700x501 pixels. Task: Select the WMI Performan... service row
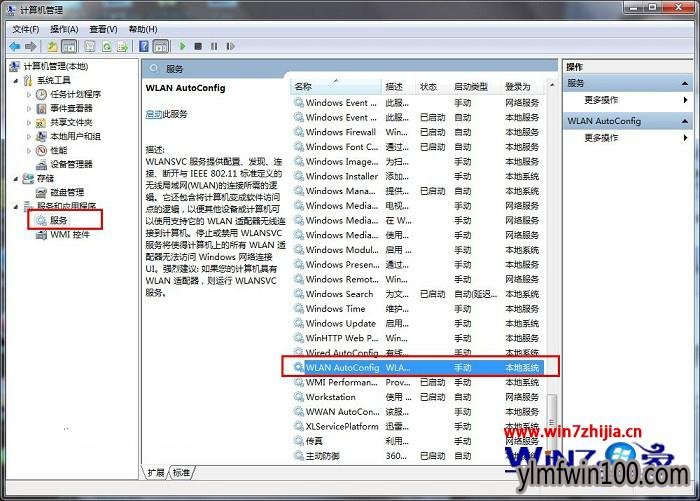point(418,382)
